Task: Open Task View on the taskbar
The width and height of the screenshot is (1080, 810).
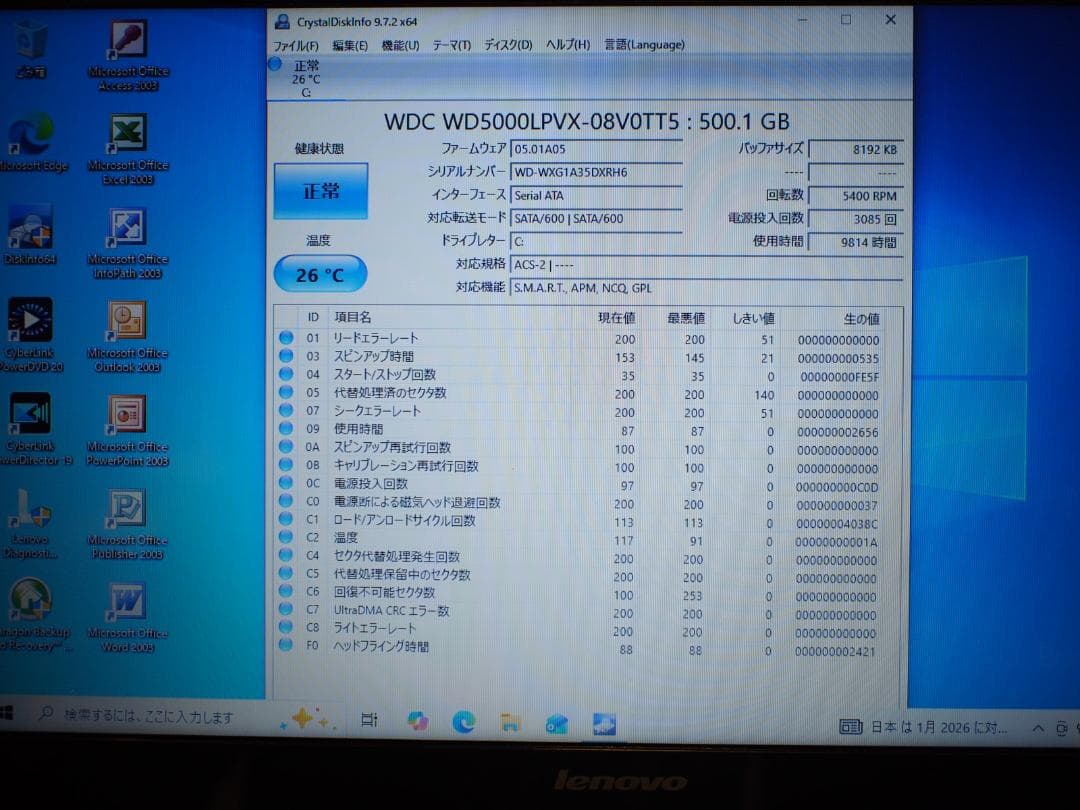Action: coord(369,720)
